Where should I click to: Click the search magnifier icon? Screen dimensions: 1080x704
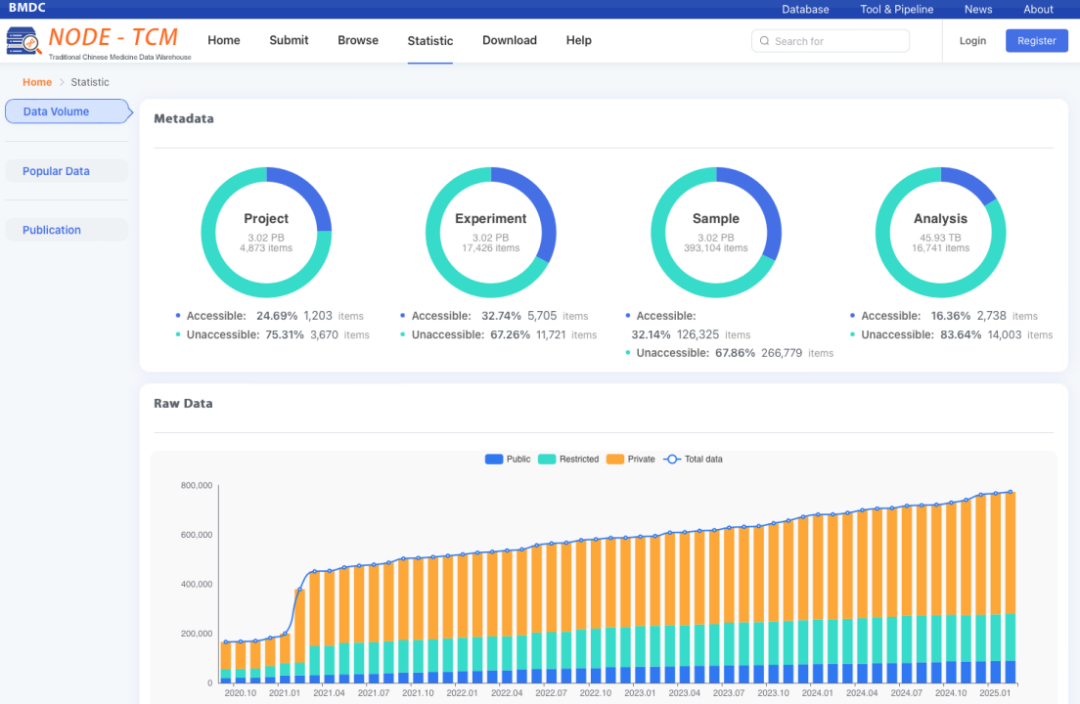[764, 41]
